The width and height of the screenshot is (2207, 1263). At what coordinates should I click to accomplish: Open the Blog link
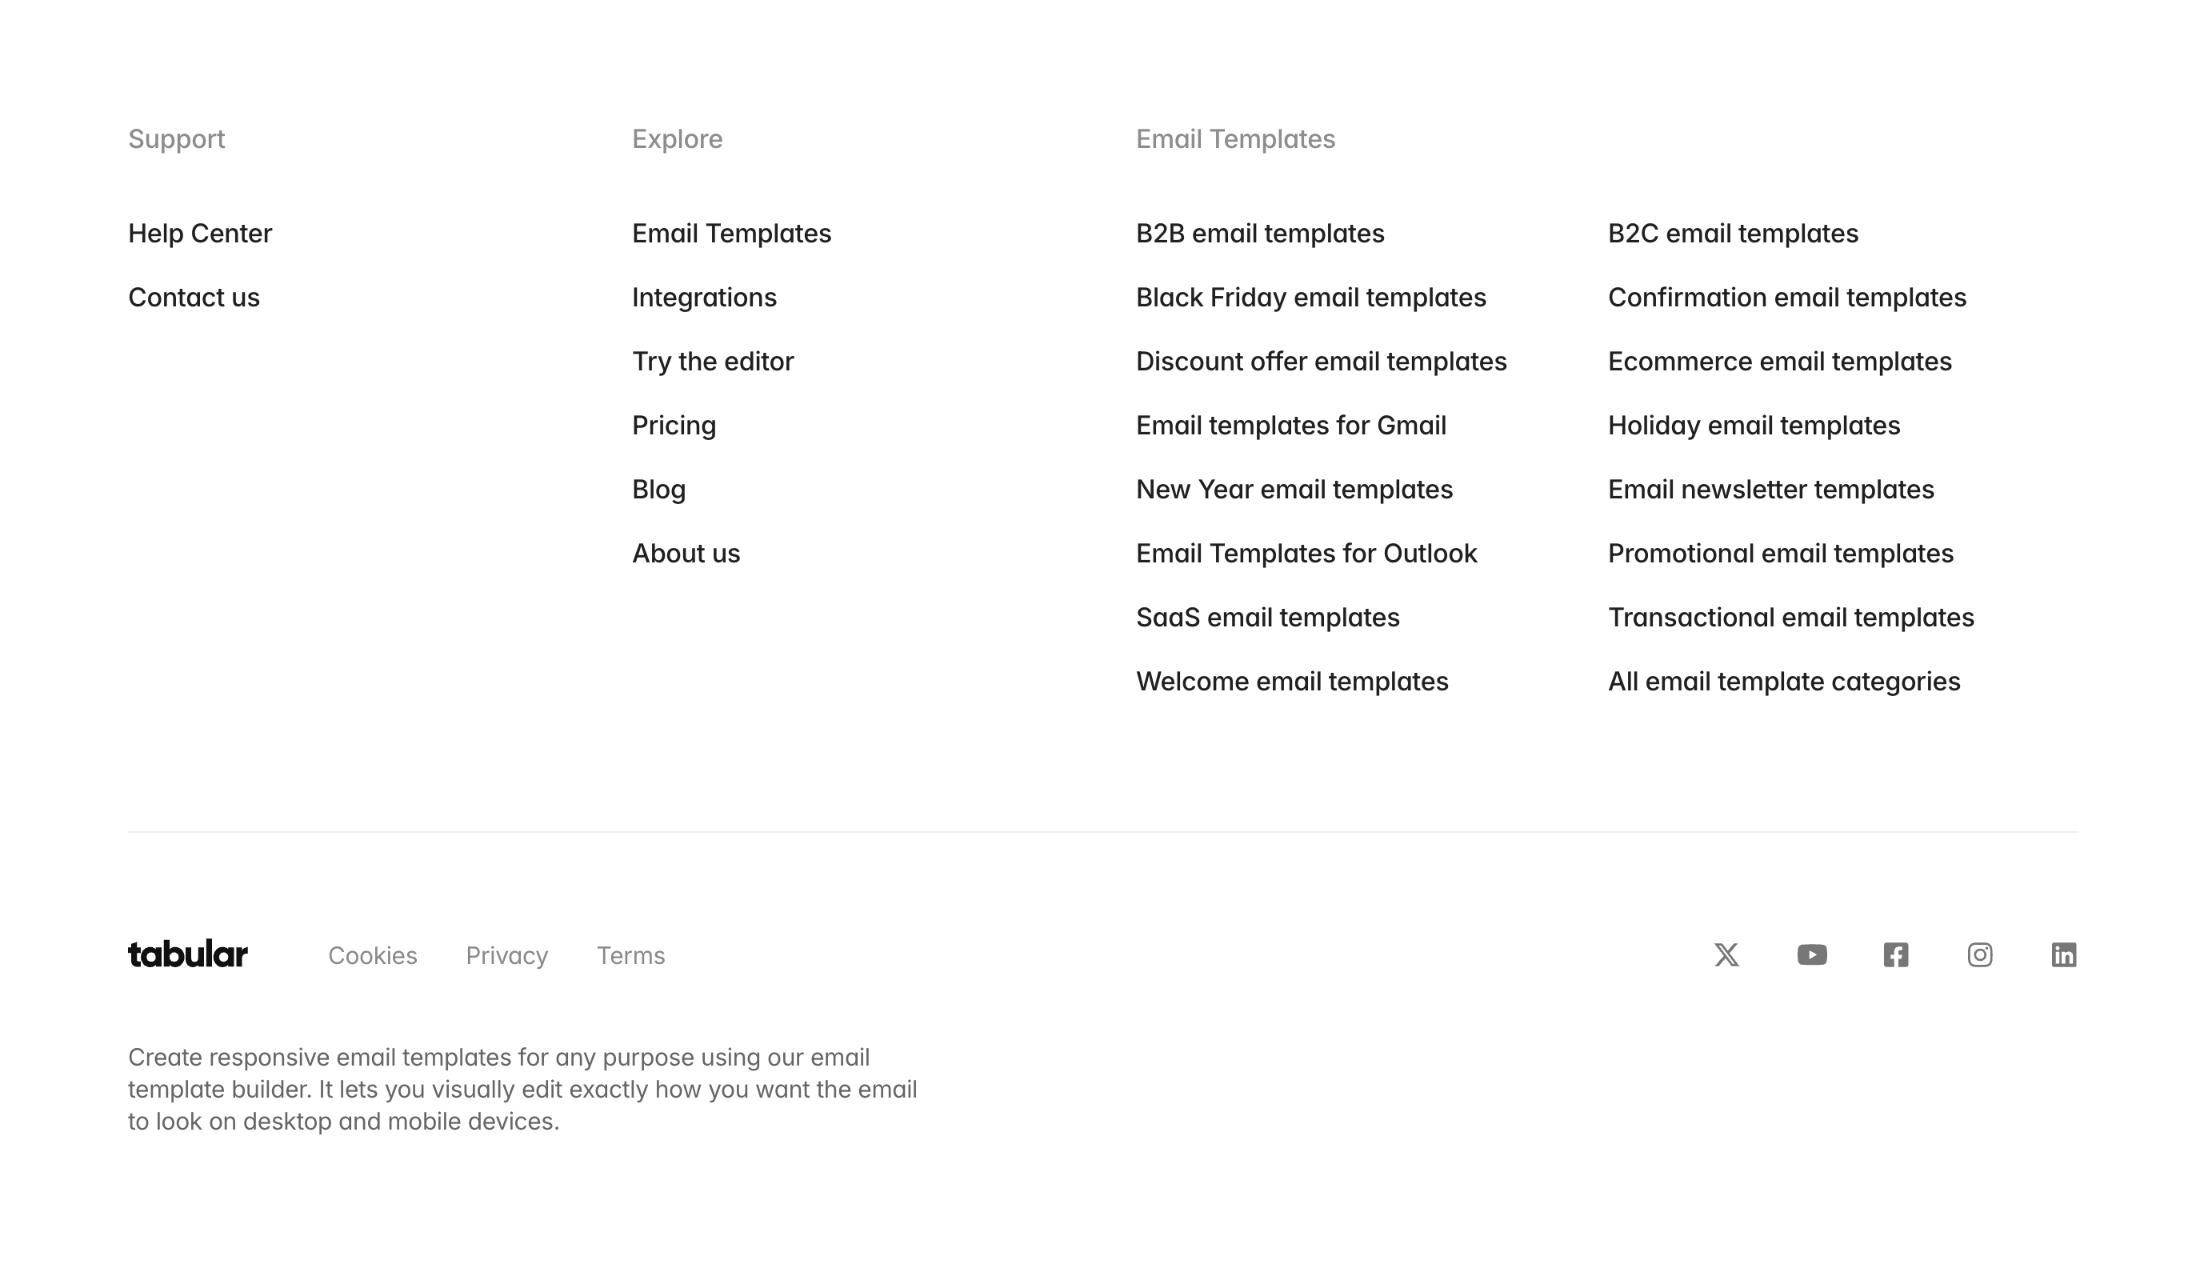pos(659,489)
